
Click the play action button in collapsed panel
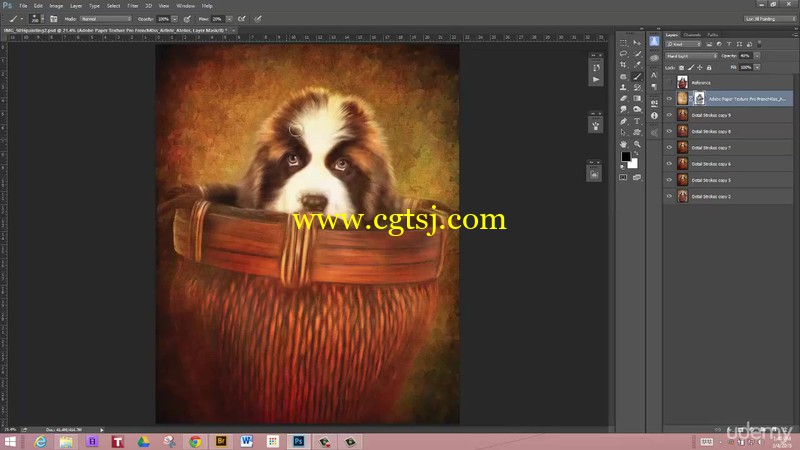coord(596,80)
